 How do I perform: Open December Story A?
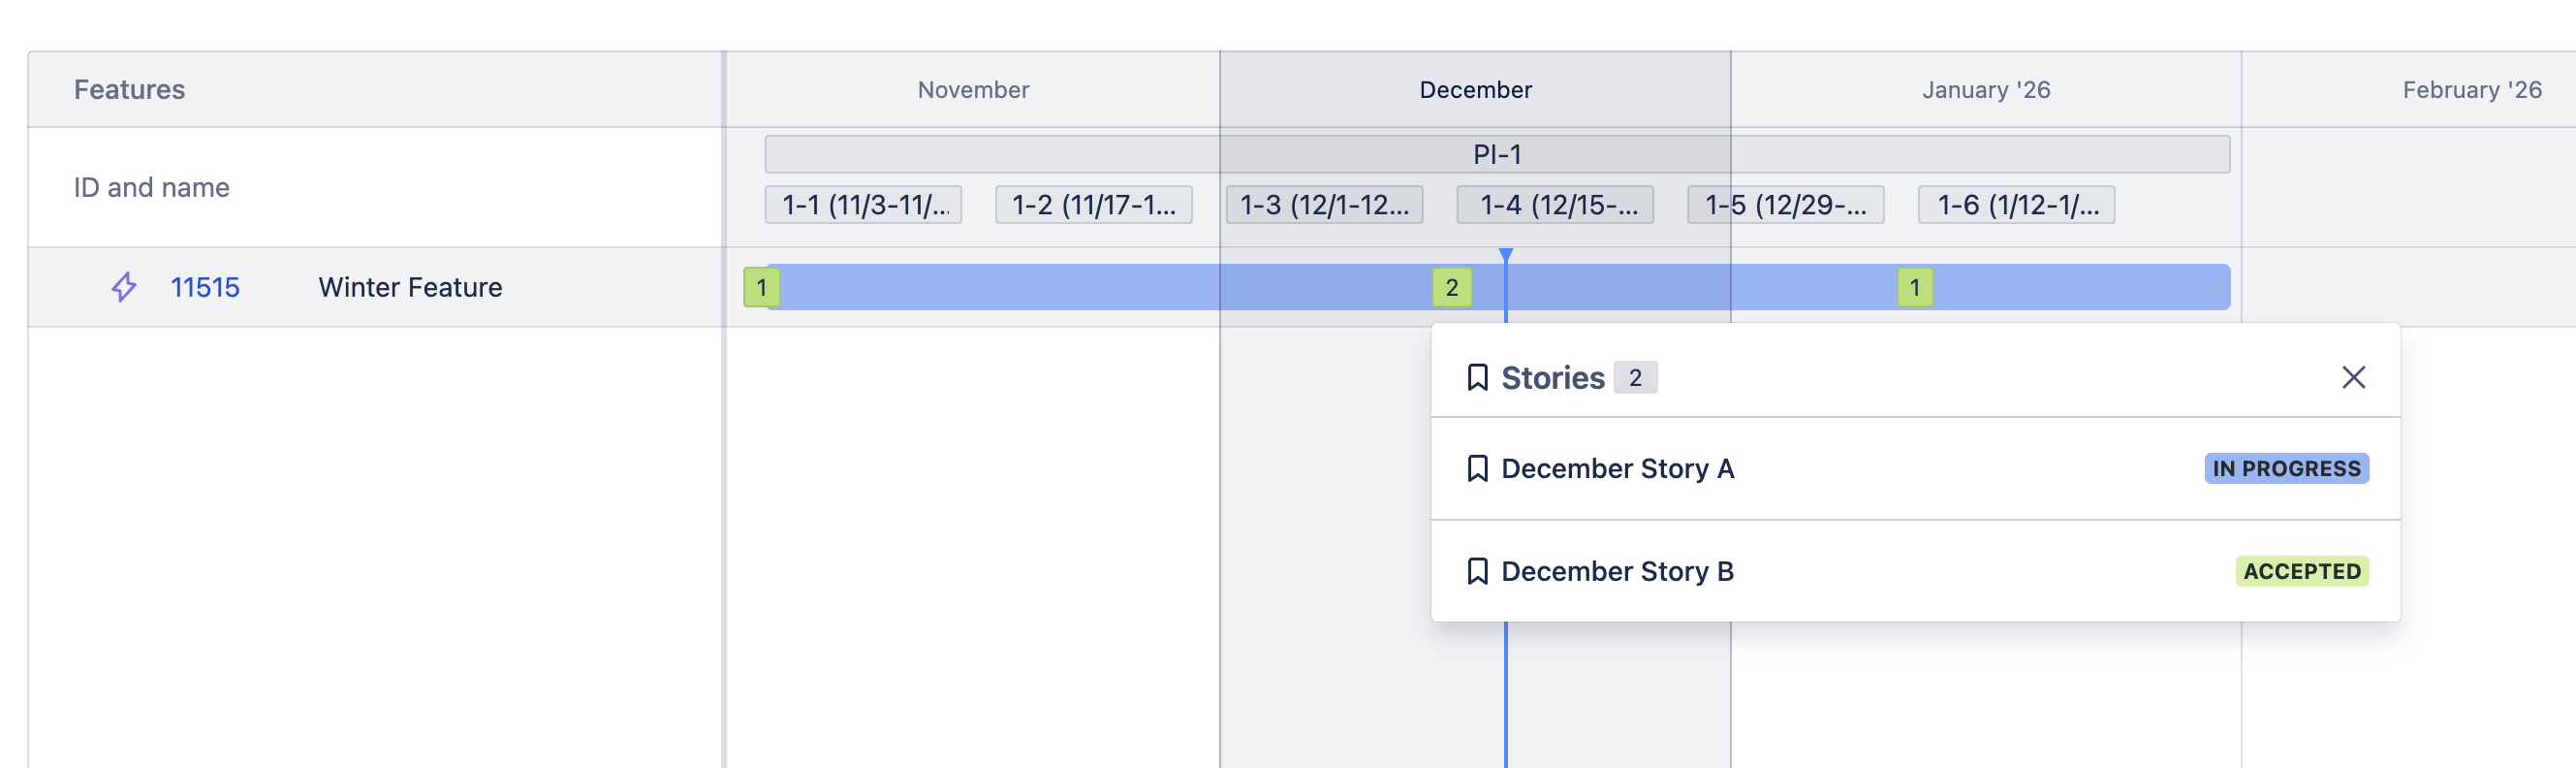(x=1617, y=469)
